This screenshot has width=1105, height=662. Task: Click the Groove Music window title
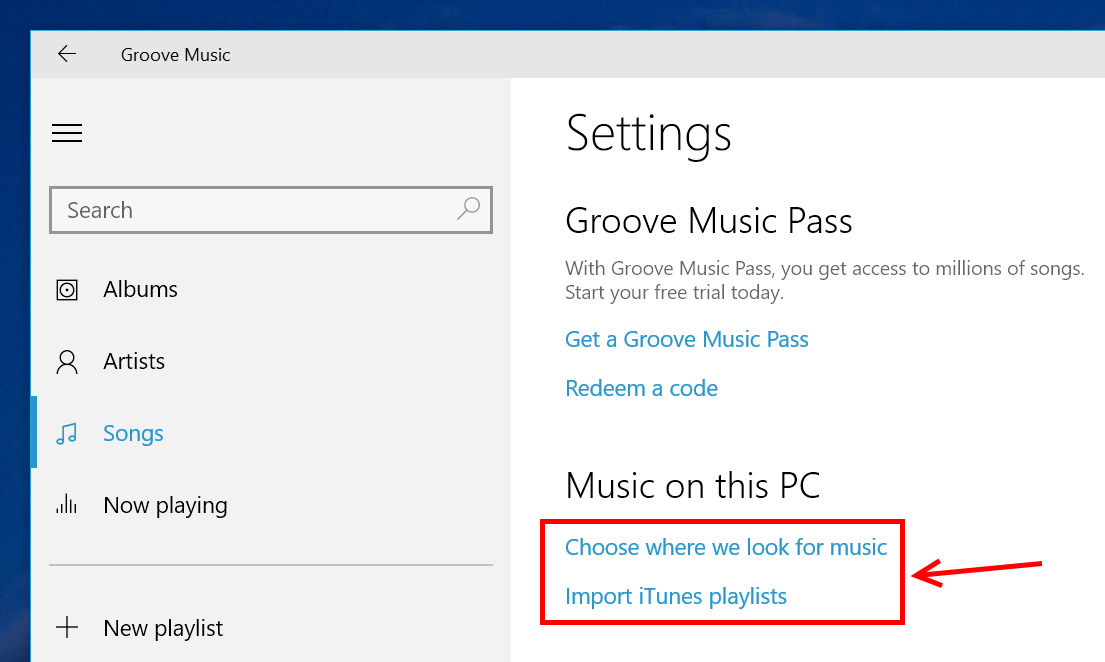click(x=175, y=55)
